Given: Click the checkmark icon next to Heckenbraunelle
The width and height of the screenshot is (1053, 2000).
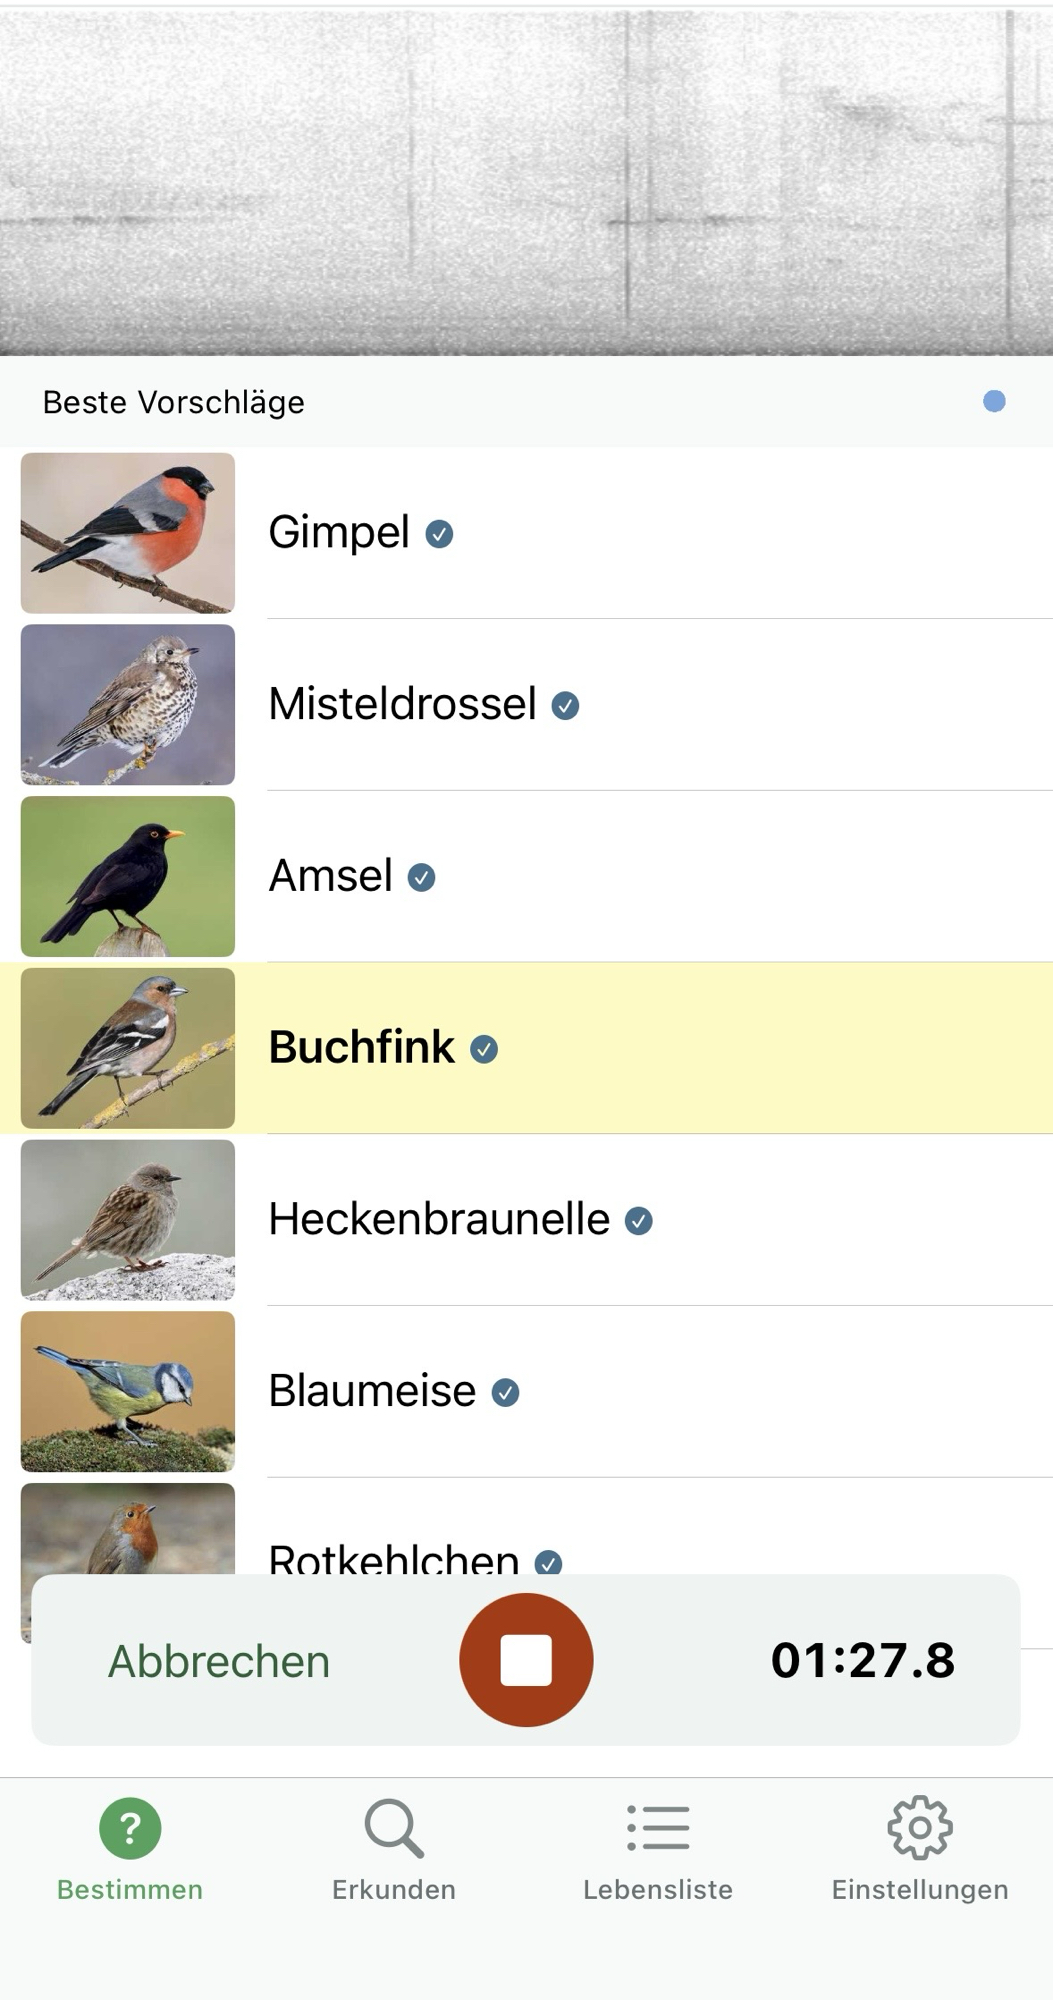Looking at the screenshot, I should 639,1221.
